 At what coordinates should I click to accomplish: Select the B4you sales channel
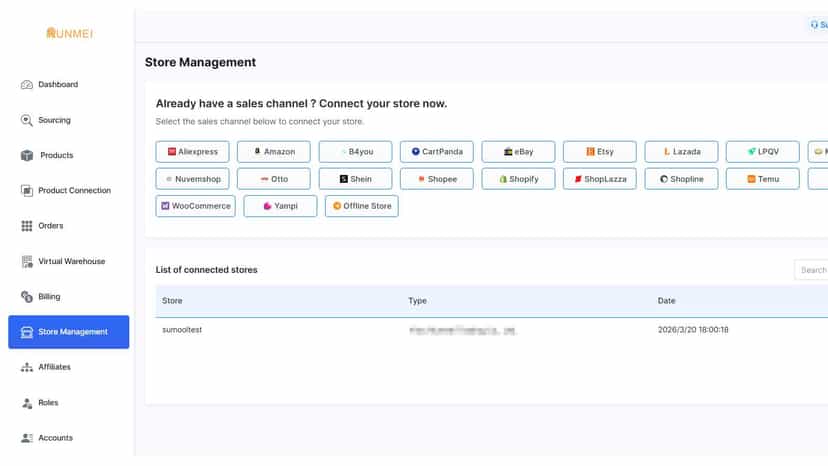355,152
